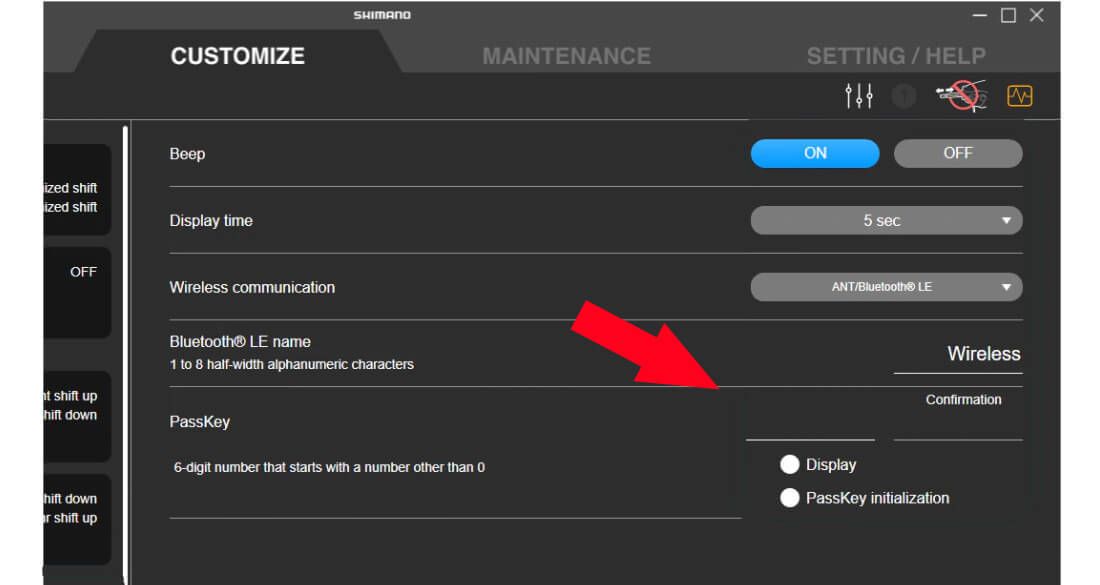Select the Display radio button

[790, 464]
